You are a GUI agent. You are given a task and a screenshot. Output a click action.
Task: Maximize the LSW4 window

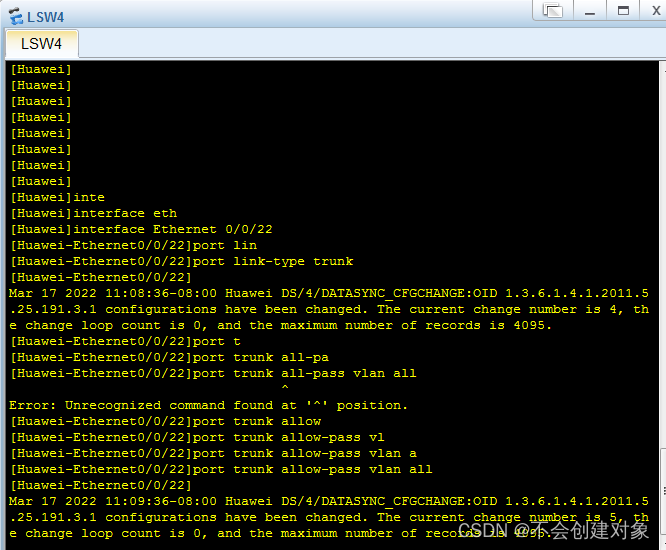click(623, 10)
